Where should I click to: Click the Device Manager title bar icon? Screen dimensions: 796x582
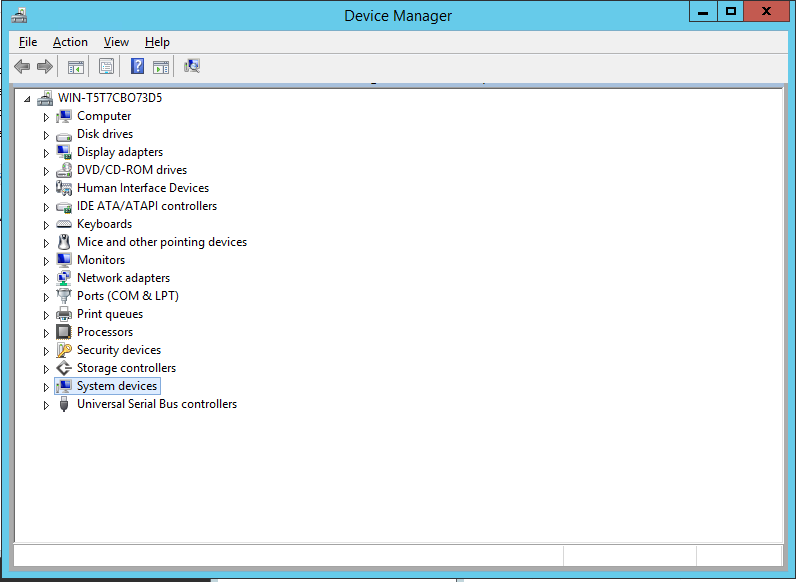tap(19, 15)
